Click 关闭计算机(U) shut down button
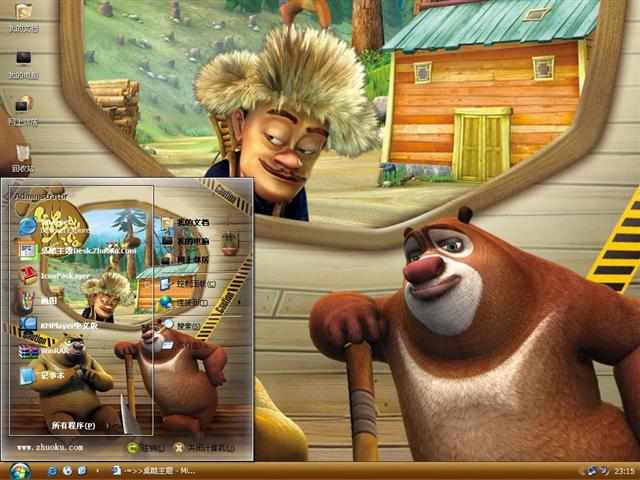 click(204, 448)
